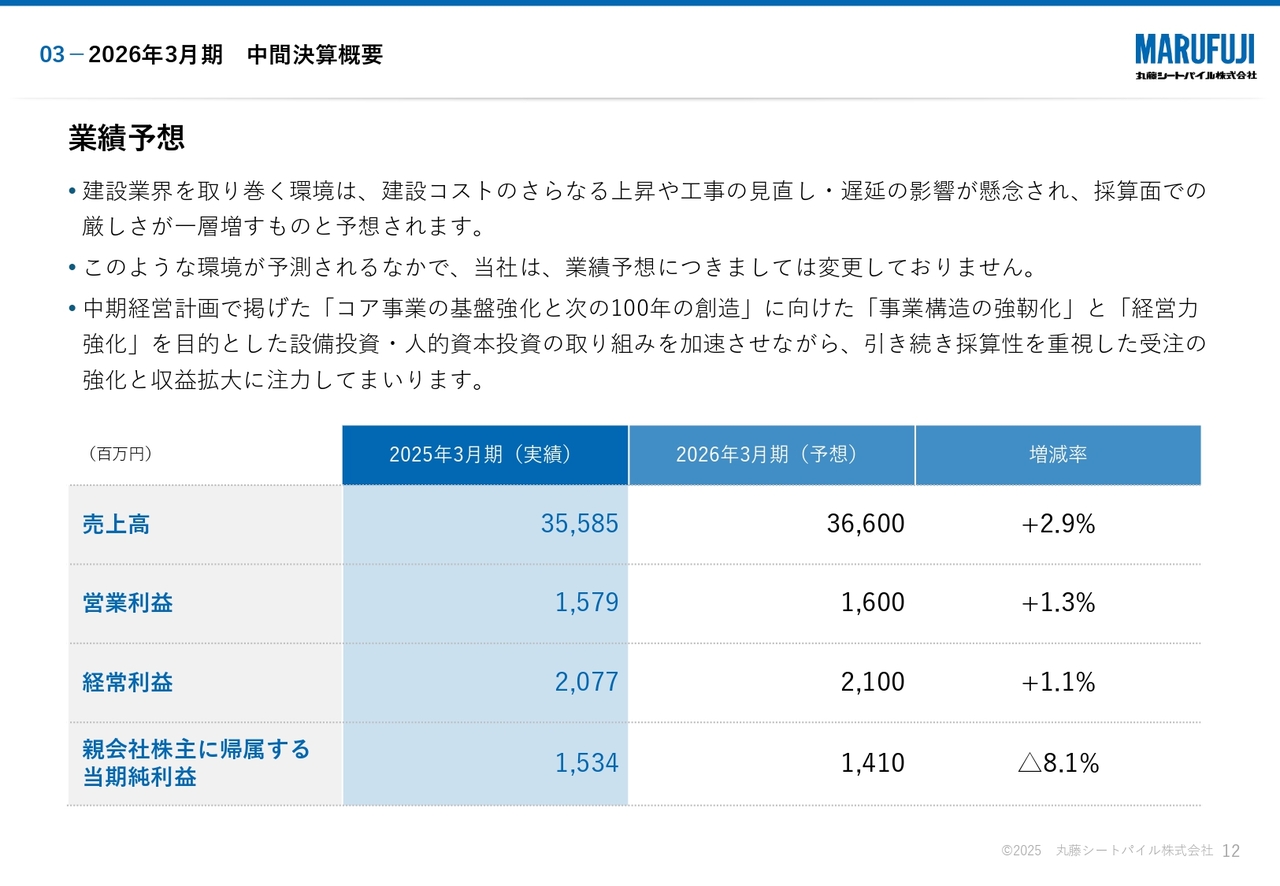The height and width of the screenshot is (886, 1280).
Task: Click the page number 12
Action: pos(1231,851)
